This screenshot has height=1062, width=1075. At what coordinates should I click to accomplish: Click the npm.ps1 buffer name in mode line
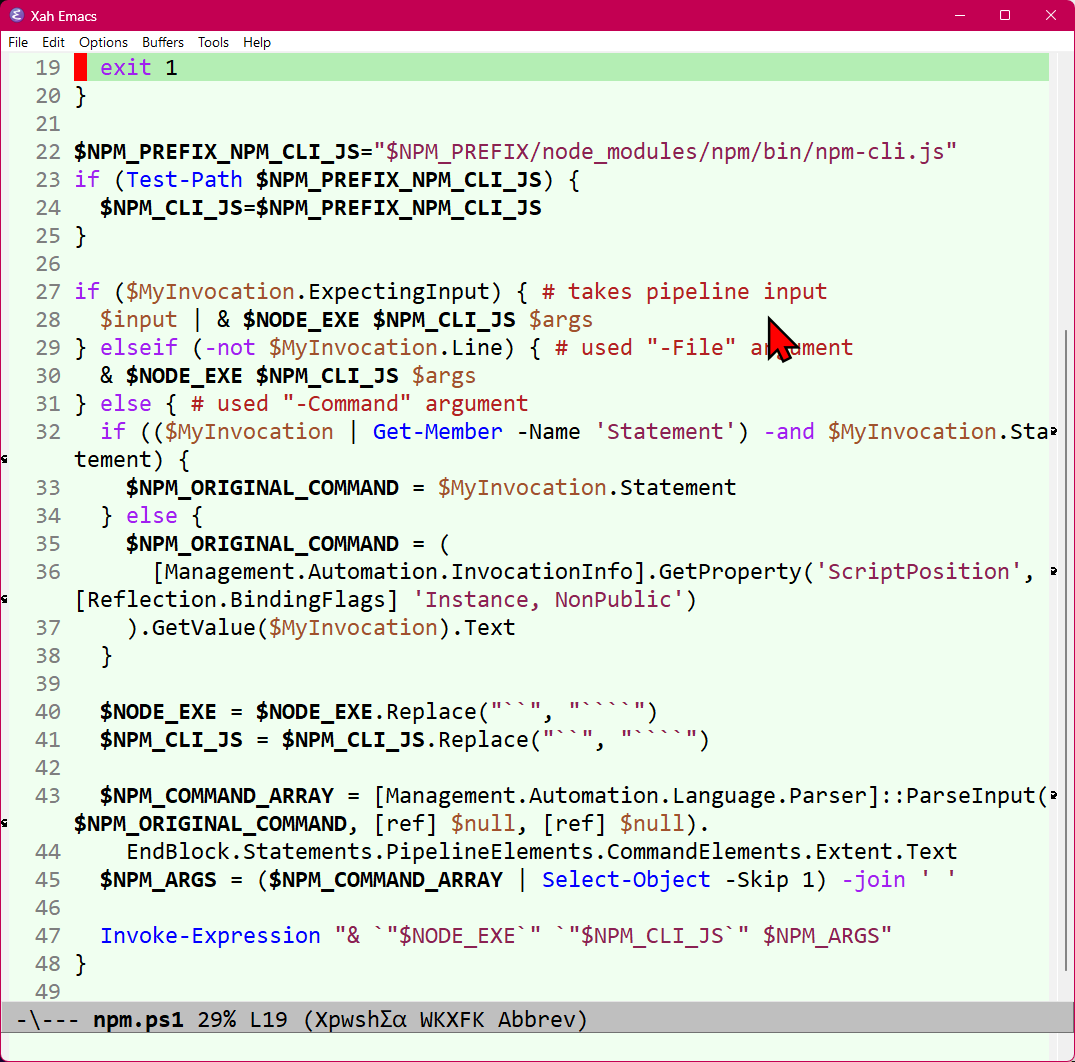click(x=138, y=1019)
